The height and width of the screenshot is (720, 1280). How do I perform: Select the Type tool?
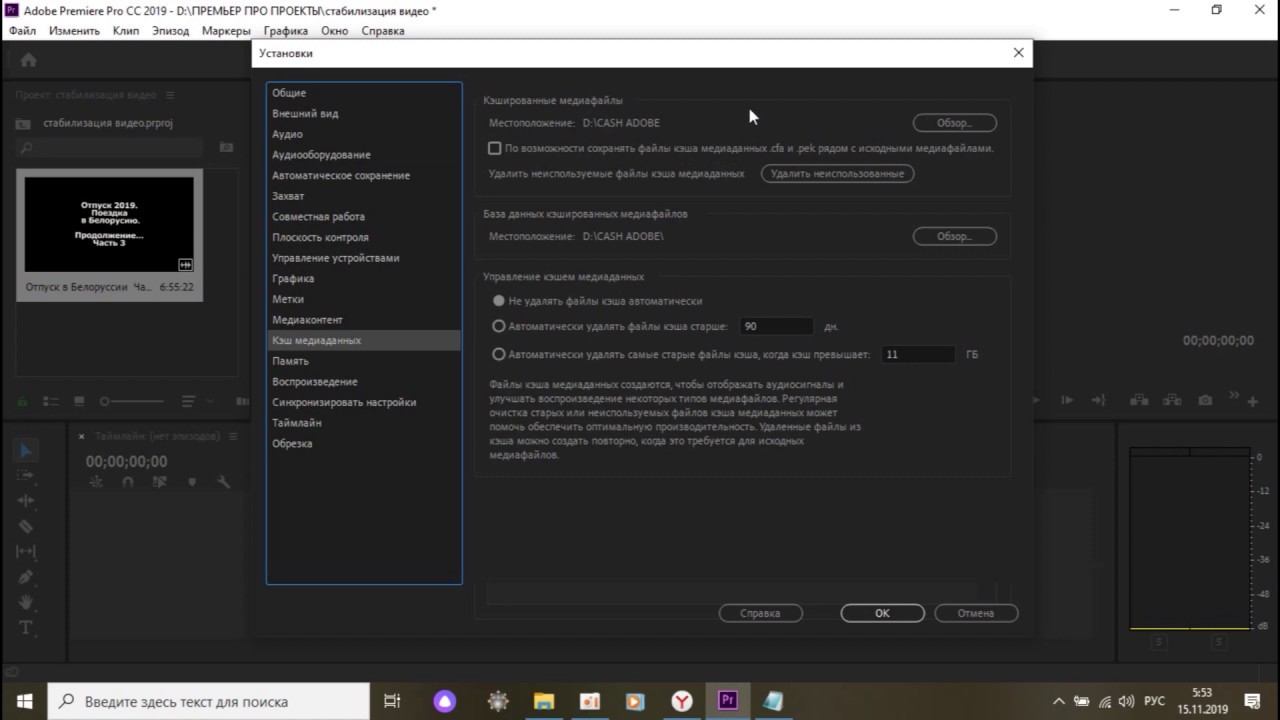[26, 628]
